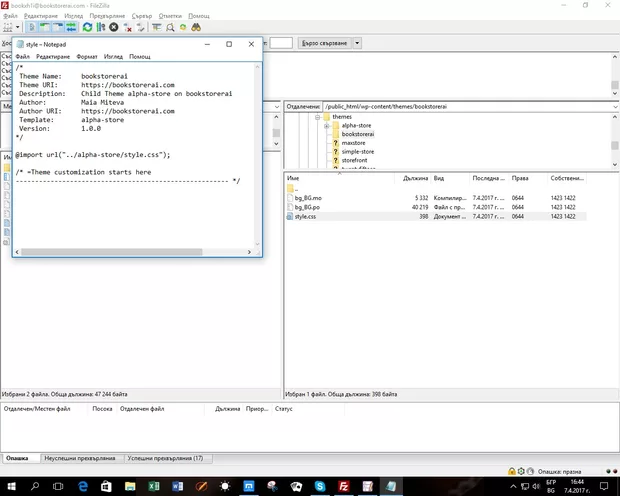Image resolution: width=620 pixels, height=496 pixels.
Task: Click the refresh file lists icon
Action: click(x=87, y=27)
